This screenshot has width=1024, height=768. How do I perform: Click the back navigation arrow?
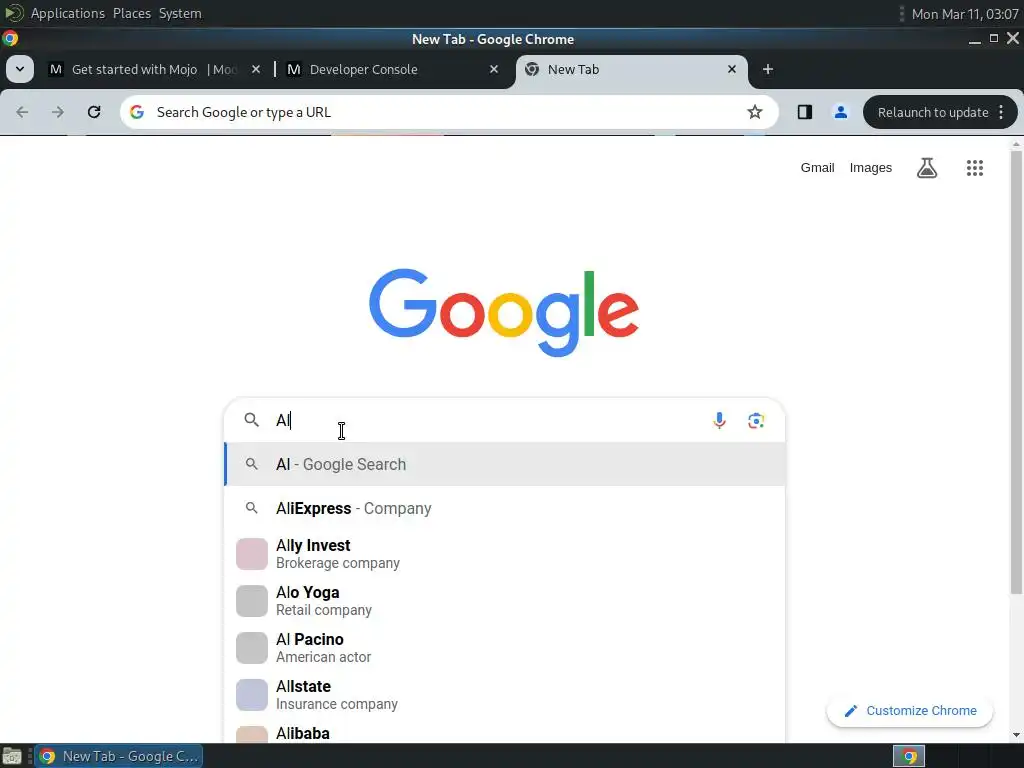point(22,112)
